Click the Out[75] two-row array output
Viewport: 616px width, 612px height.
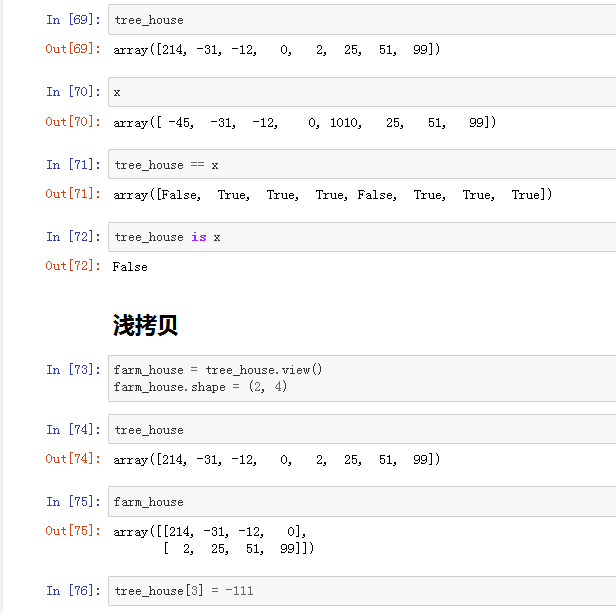pos(214,540)
